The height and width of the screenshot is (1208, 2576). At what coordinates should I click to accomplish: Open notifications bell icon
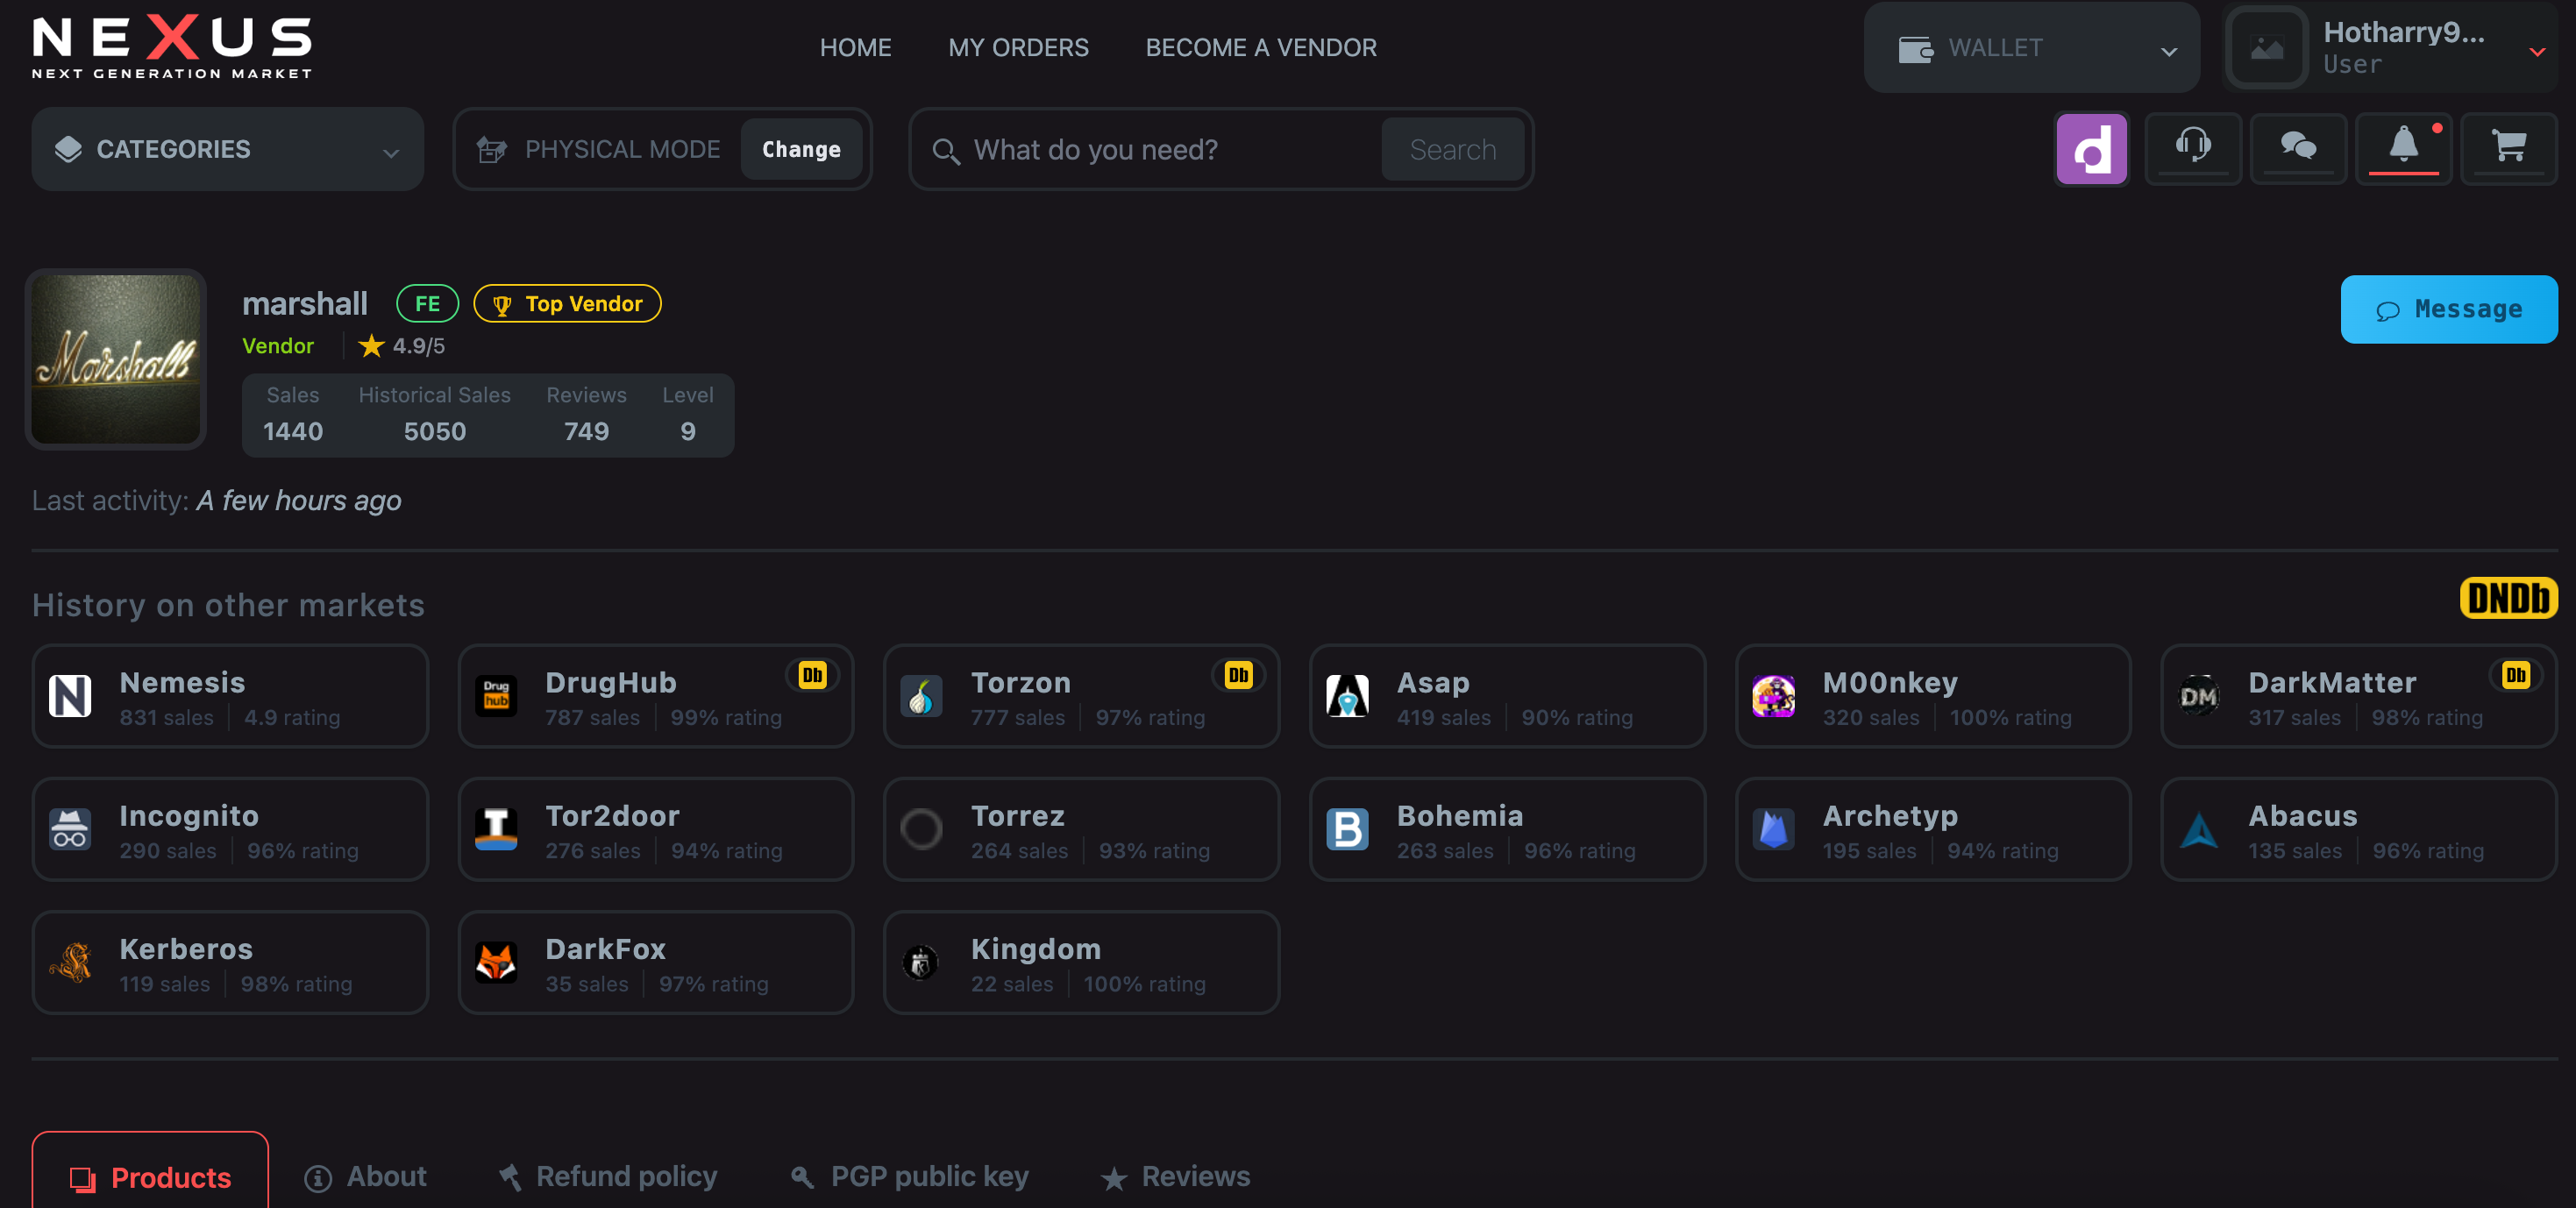2403,149
